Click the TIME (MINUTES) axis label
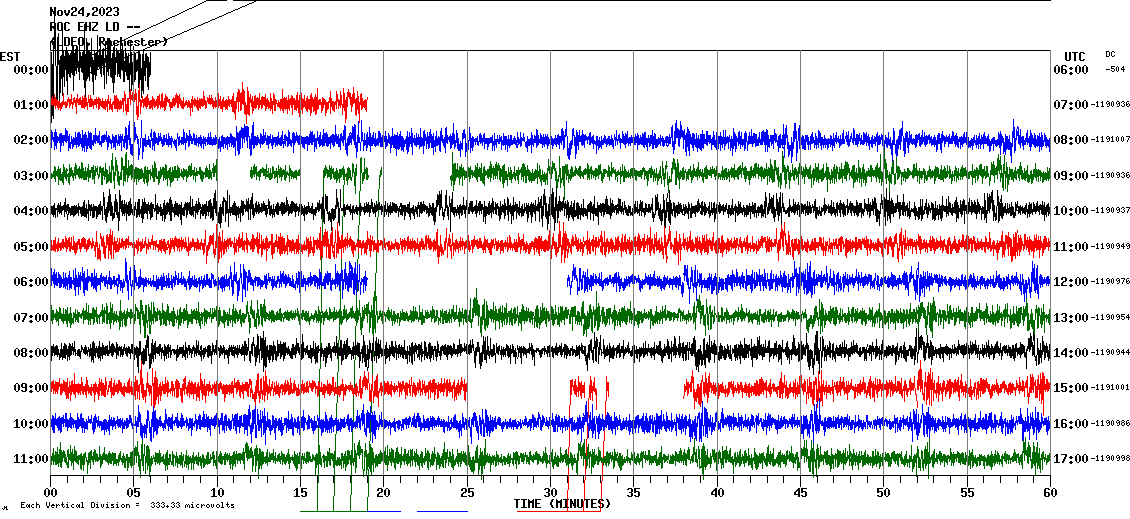 coord(562,504)
